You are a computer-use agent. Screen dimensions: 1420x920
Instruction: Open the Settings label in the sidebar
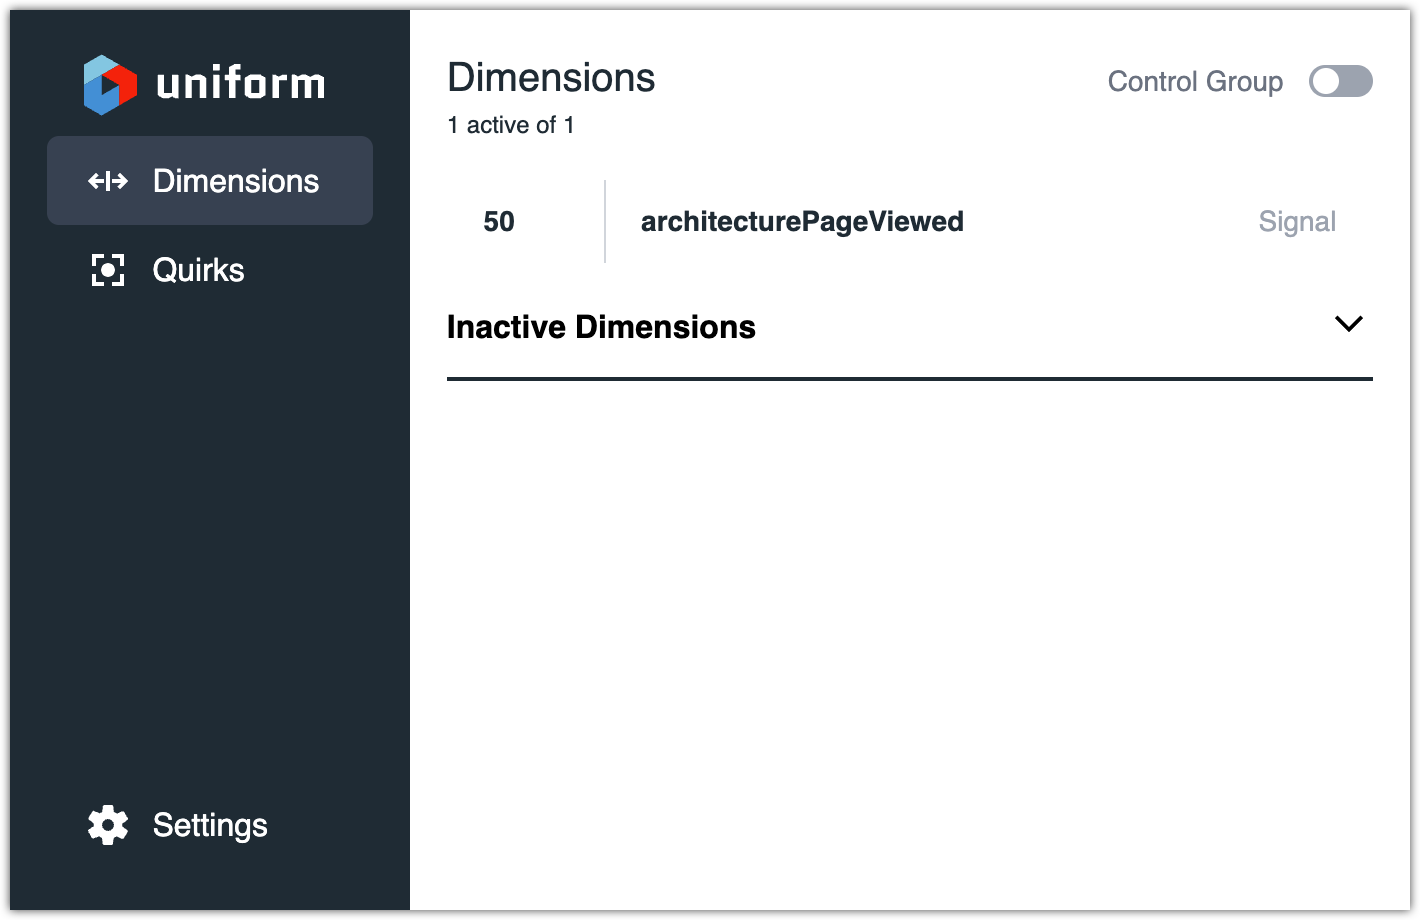pyautogui.click(x=210, y=825)
